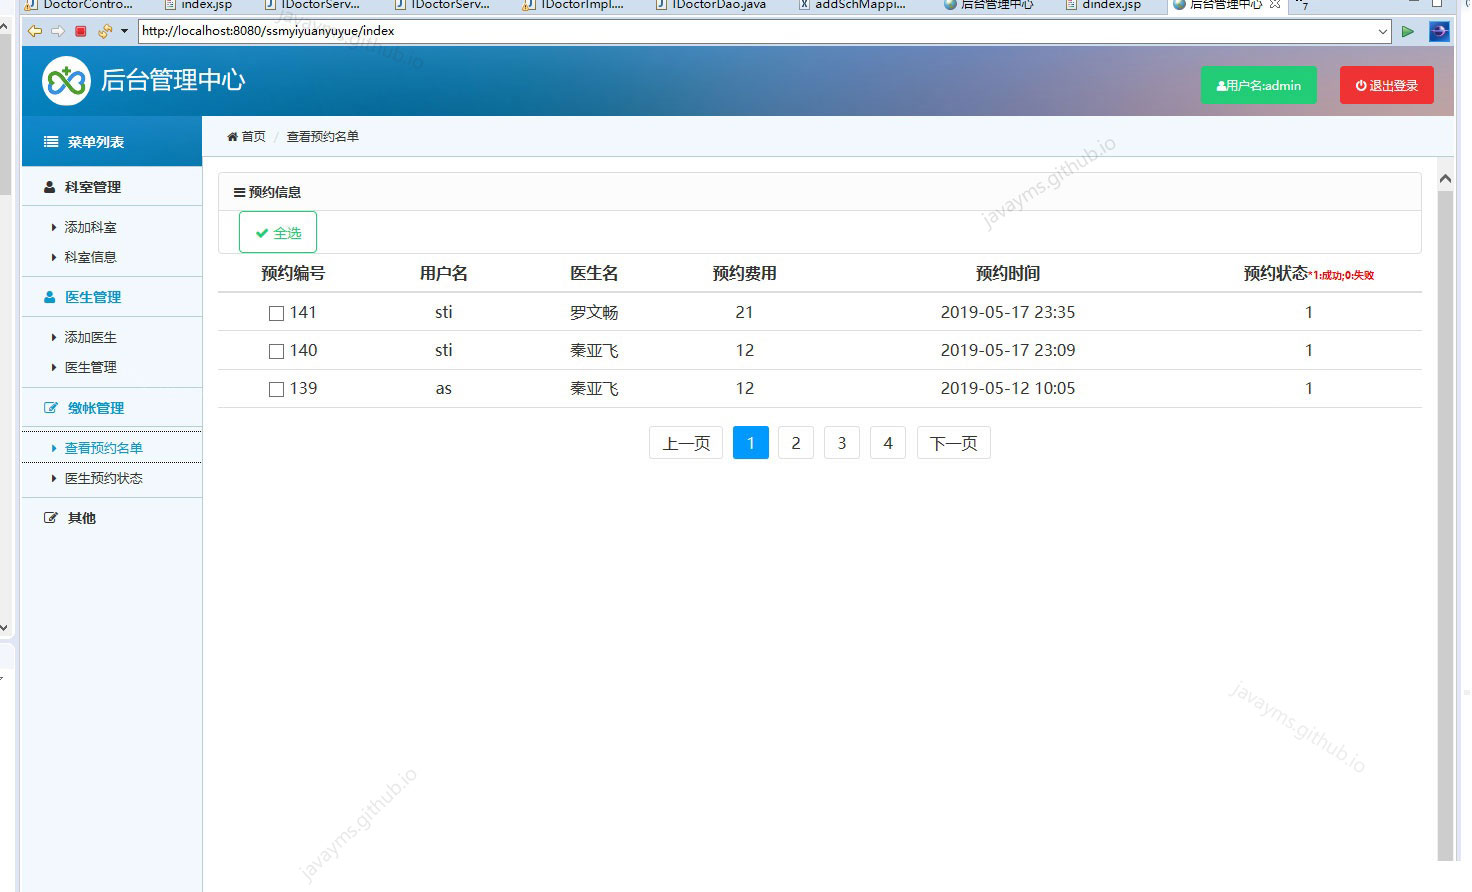Viewport: 1472px width, 892px height.
Task: Click the 上一页 previous page button
Action: tap(686, 443)
